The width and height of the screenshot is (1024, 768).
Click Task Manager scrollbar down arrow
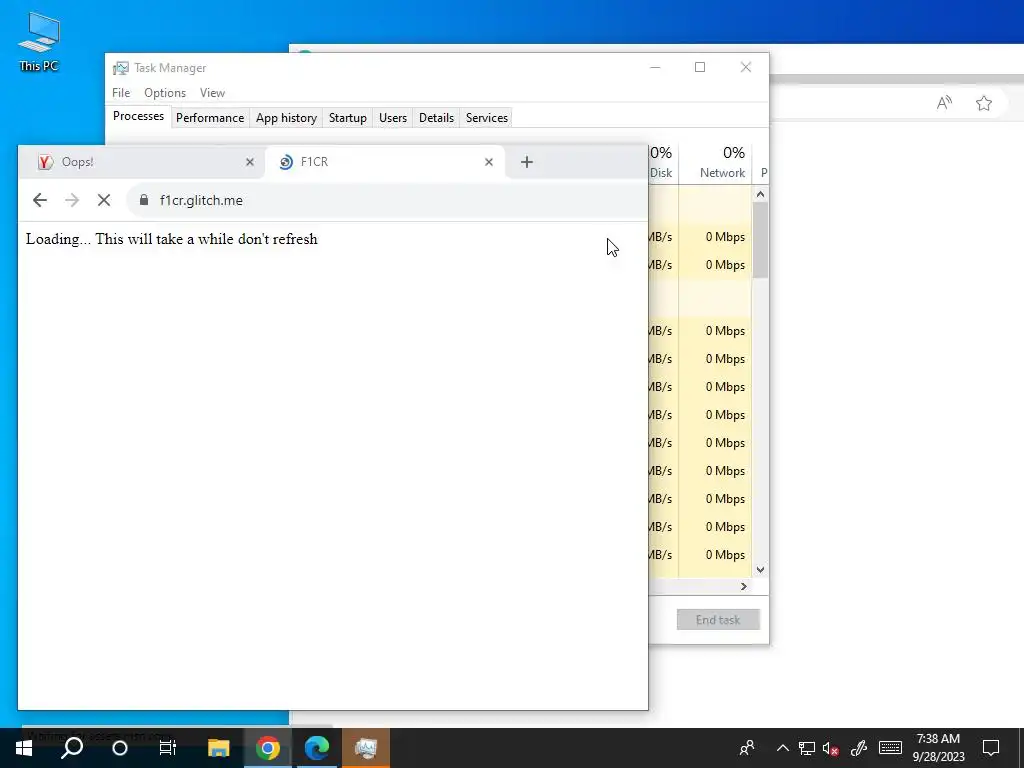pos(760,569)
